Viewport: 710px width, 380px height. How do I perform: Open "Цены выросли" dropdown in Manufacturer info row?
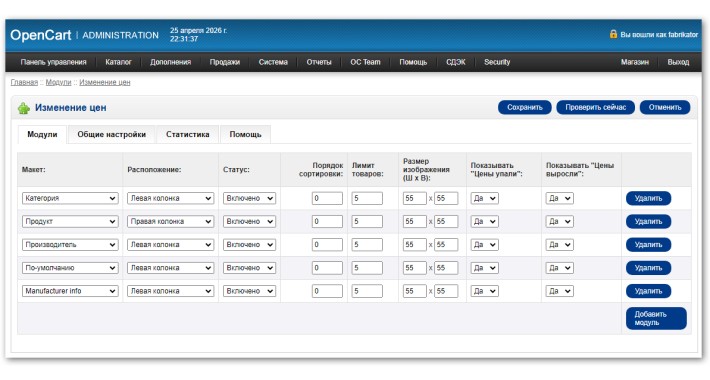[560, 291]
